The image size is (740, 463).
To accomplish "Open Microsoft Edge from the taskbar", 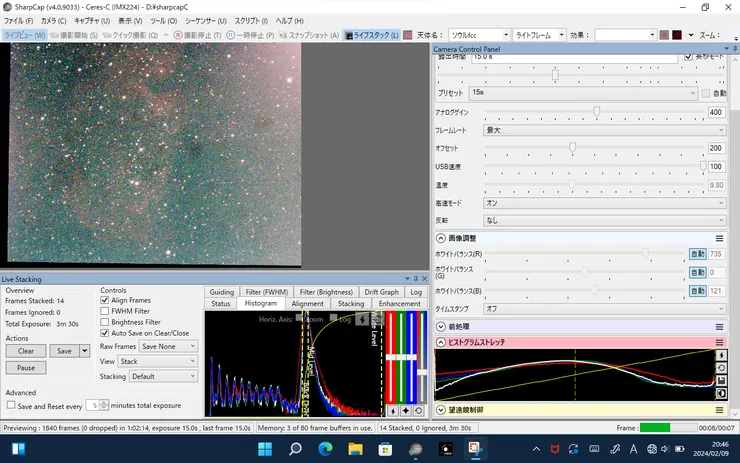I will tap(325, 450).
